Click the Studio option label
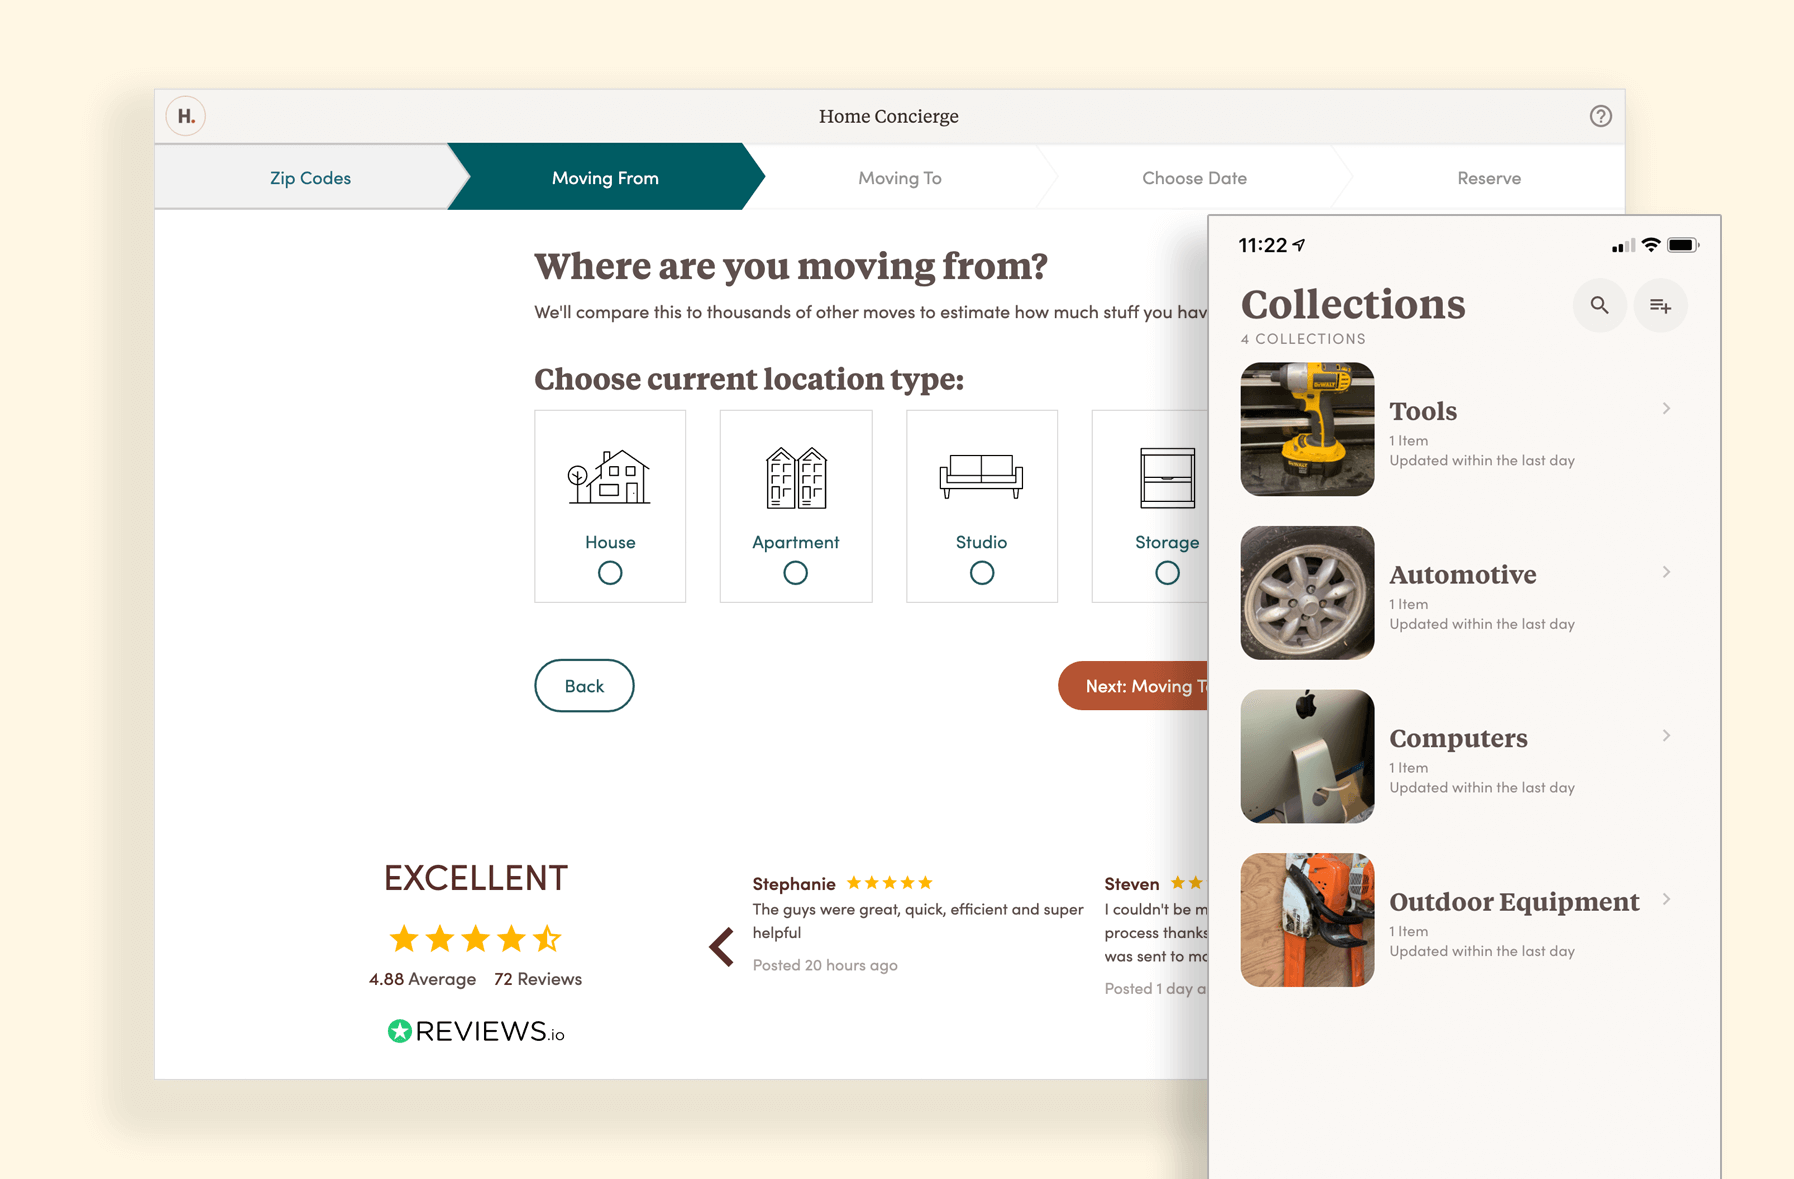Image resolution: width=1794 pixels, height=1179 pixels. click(981, 541)
